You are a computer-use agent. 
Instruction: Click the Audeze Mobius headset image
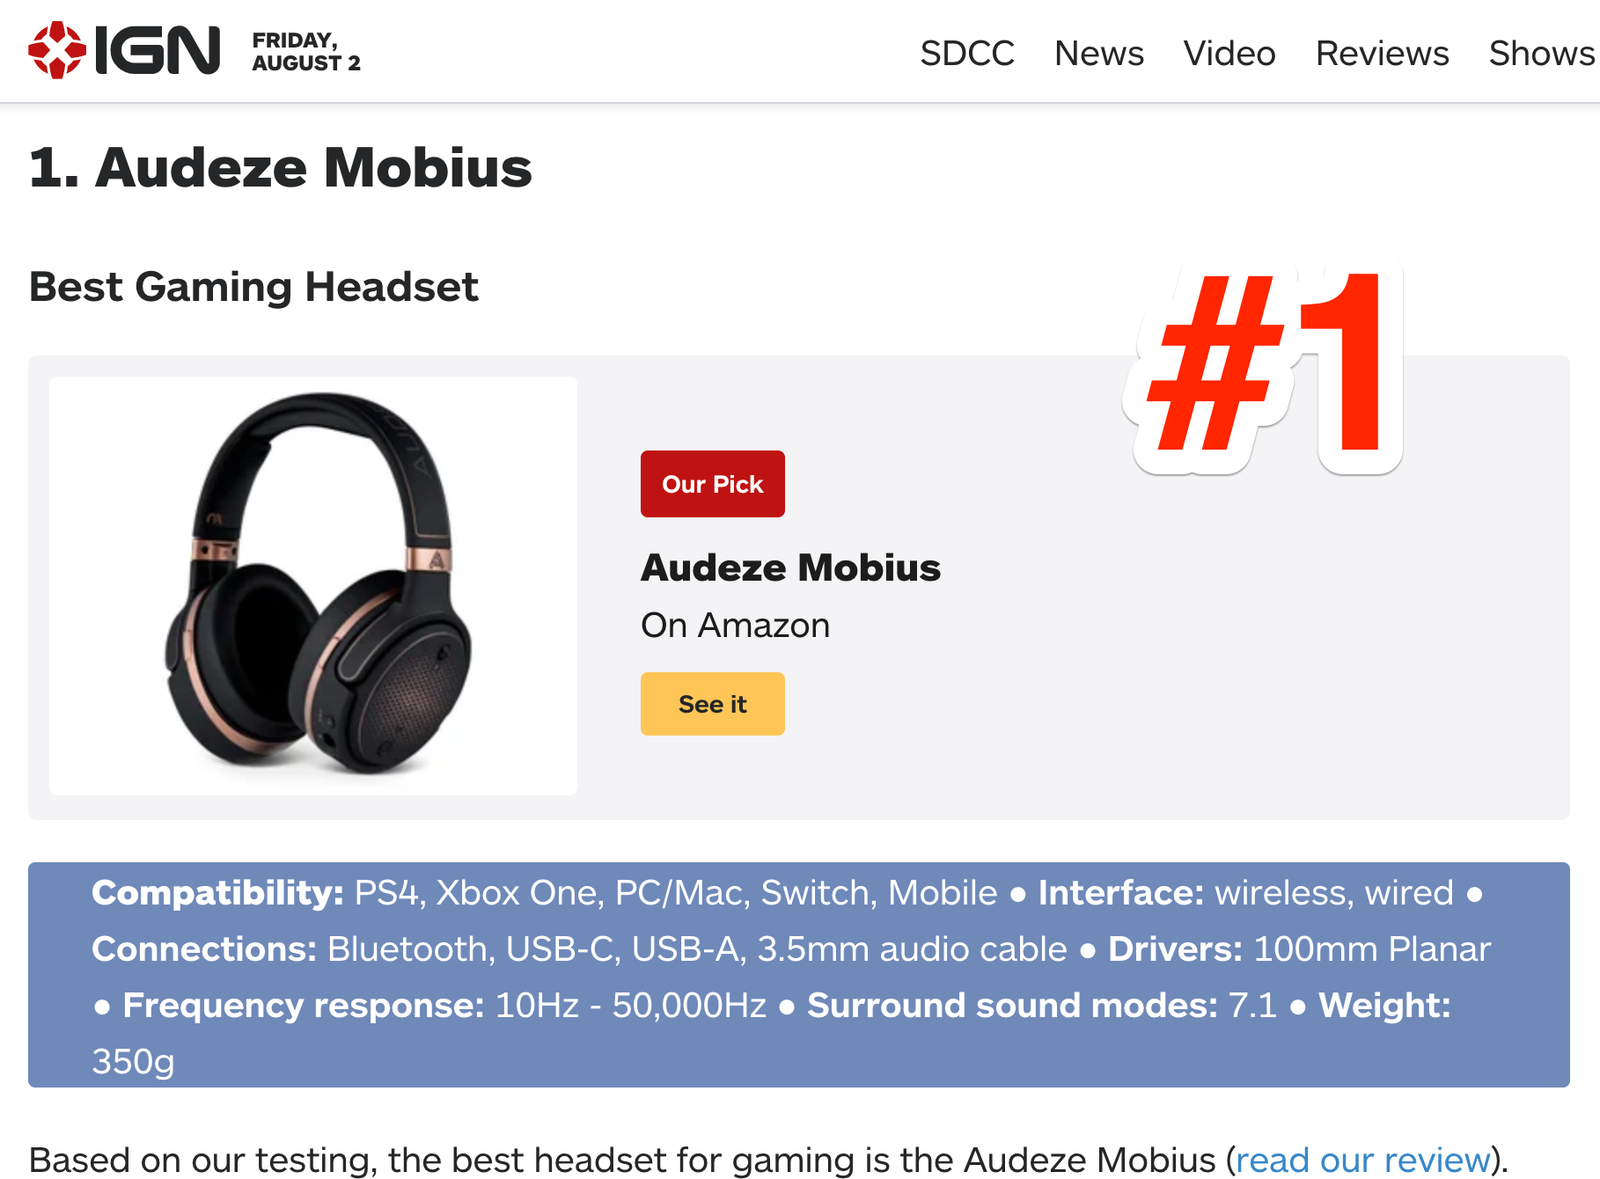pos(313,586)
